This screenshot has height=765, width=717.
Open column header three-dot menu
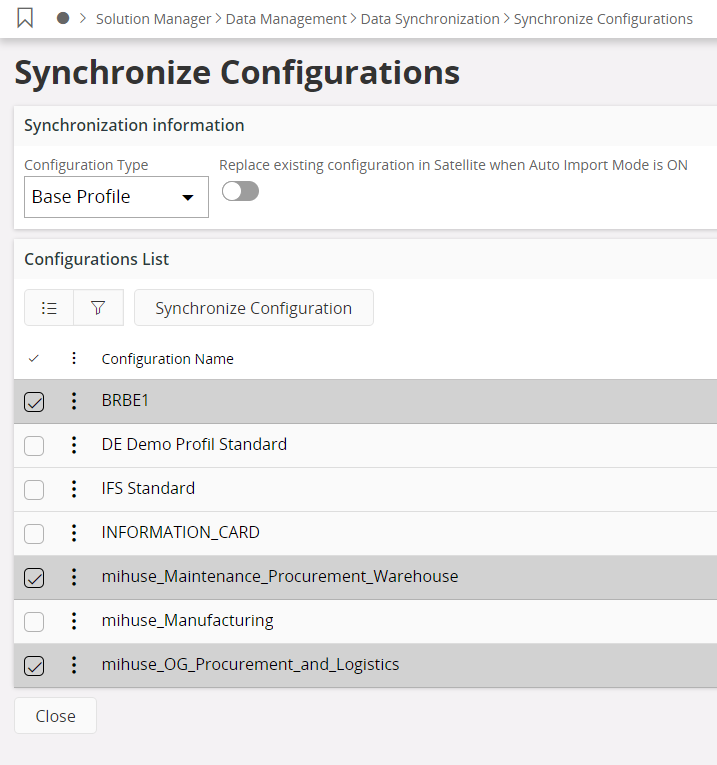(73, 359)
